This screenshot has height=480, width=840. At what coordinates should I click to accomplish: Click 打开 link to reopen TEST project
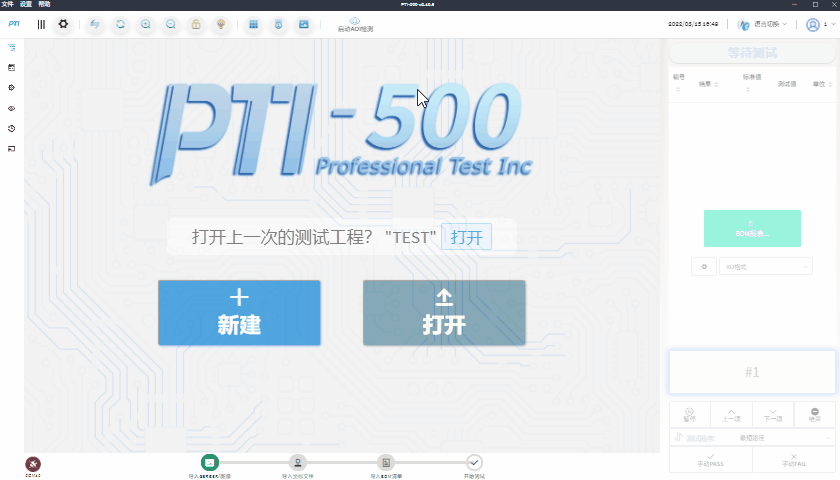(467, 237)
